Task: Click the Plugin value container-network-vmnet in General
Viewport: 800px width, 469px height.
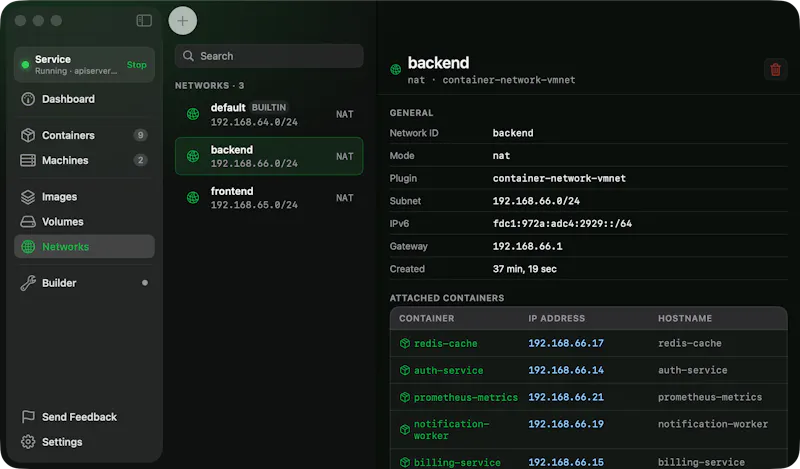Action: point(559,179)
